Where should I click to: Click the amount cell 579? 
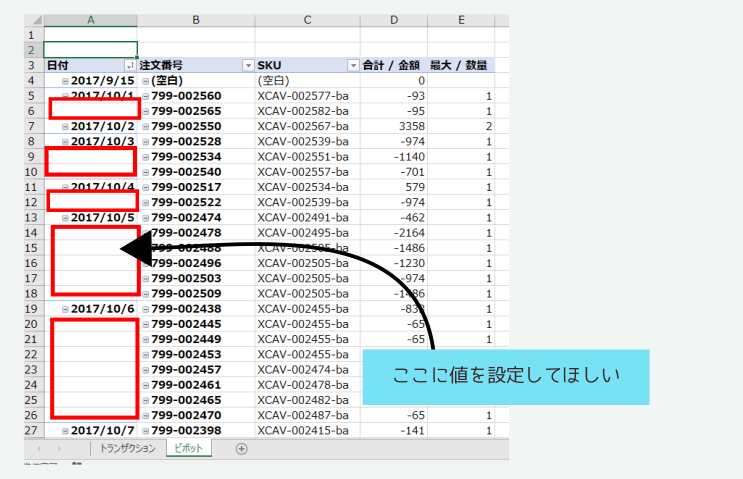(394, 187)
